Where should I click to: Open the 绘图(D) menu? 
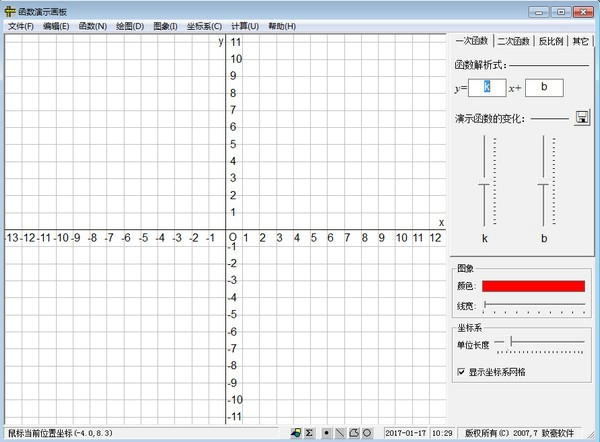point(130,26)
